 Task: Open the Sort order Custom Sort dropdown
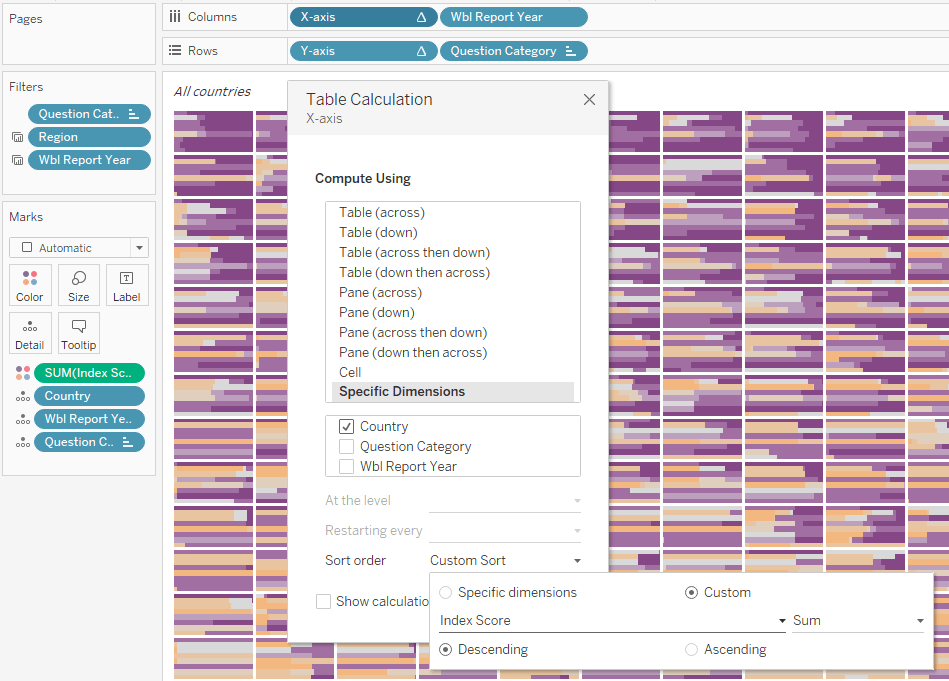pyautogui.click(x=505, y=561)
